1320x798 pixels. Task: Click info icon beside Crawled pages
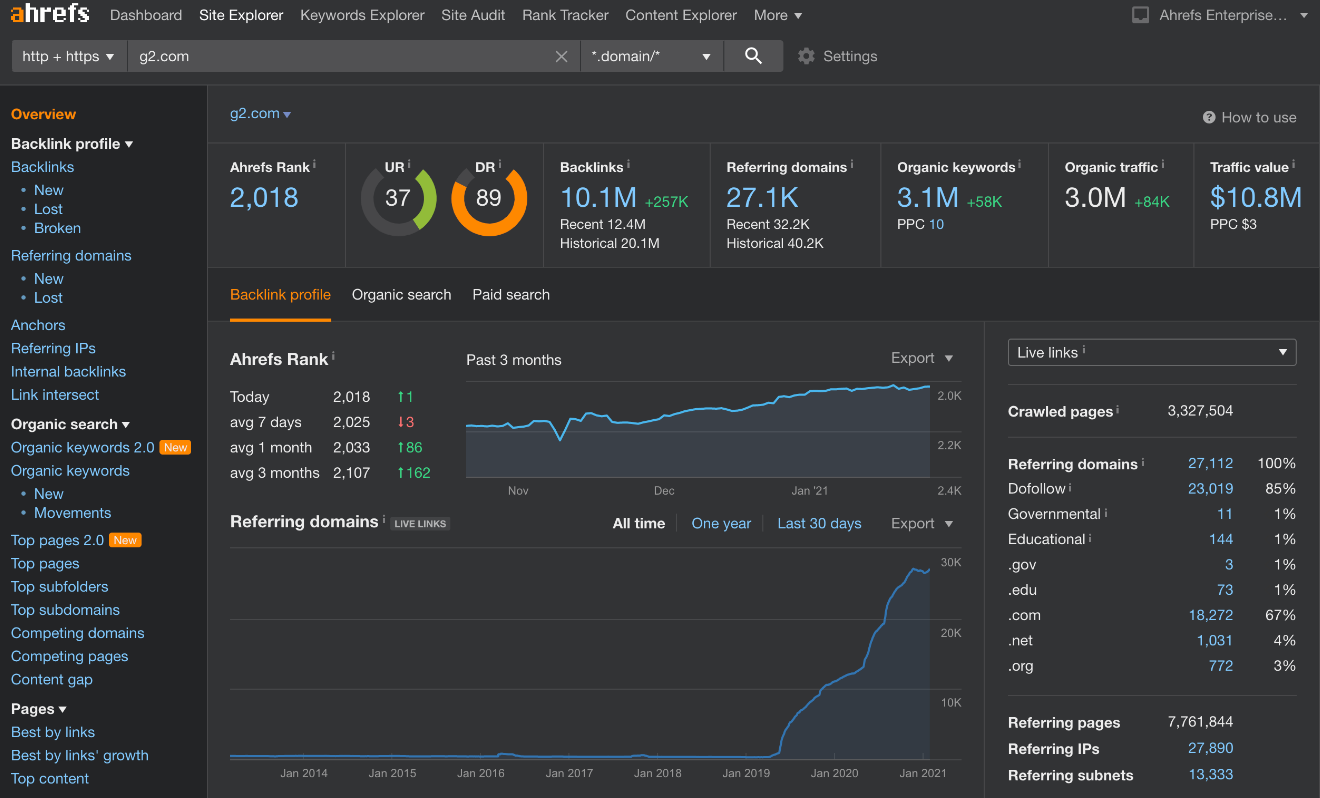(1117, 409)
